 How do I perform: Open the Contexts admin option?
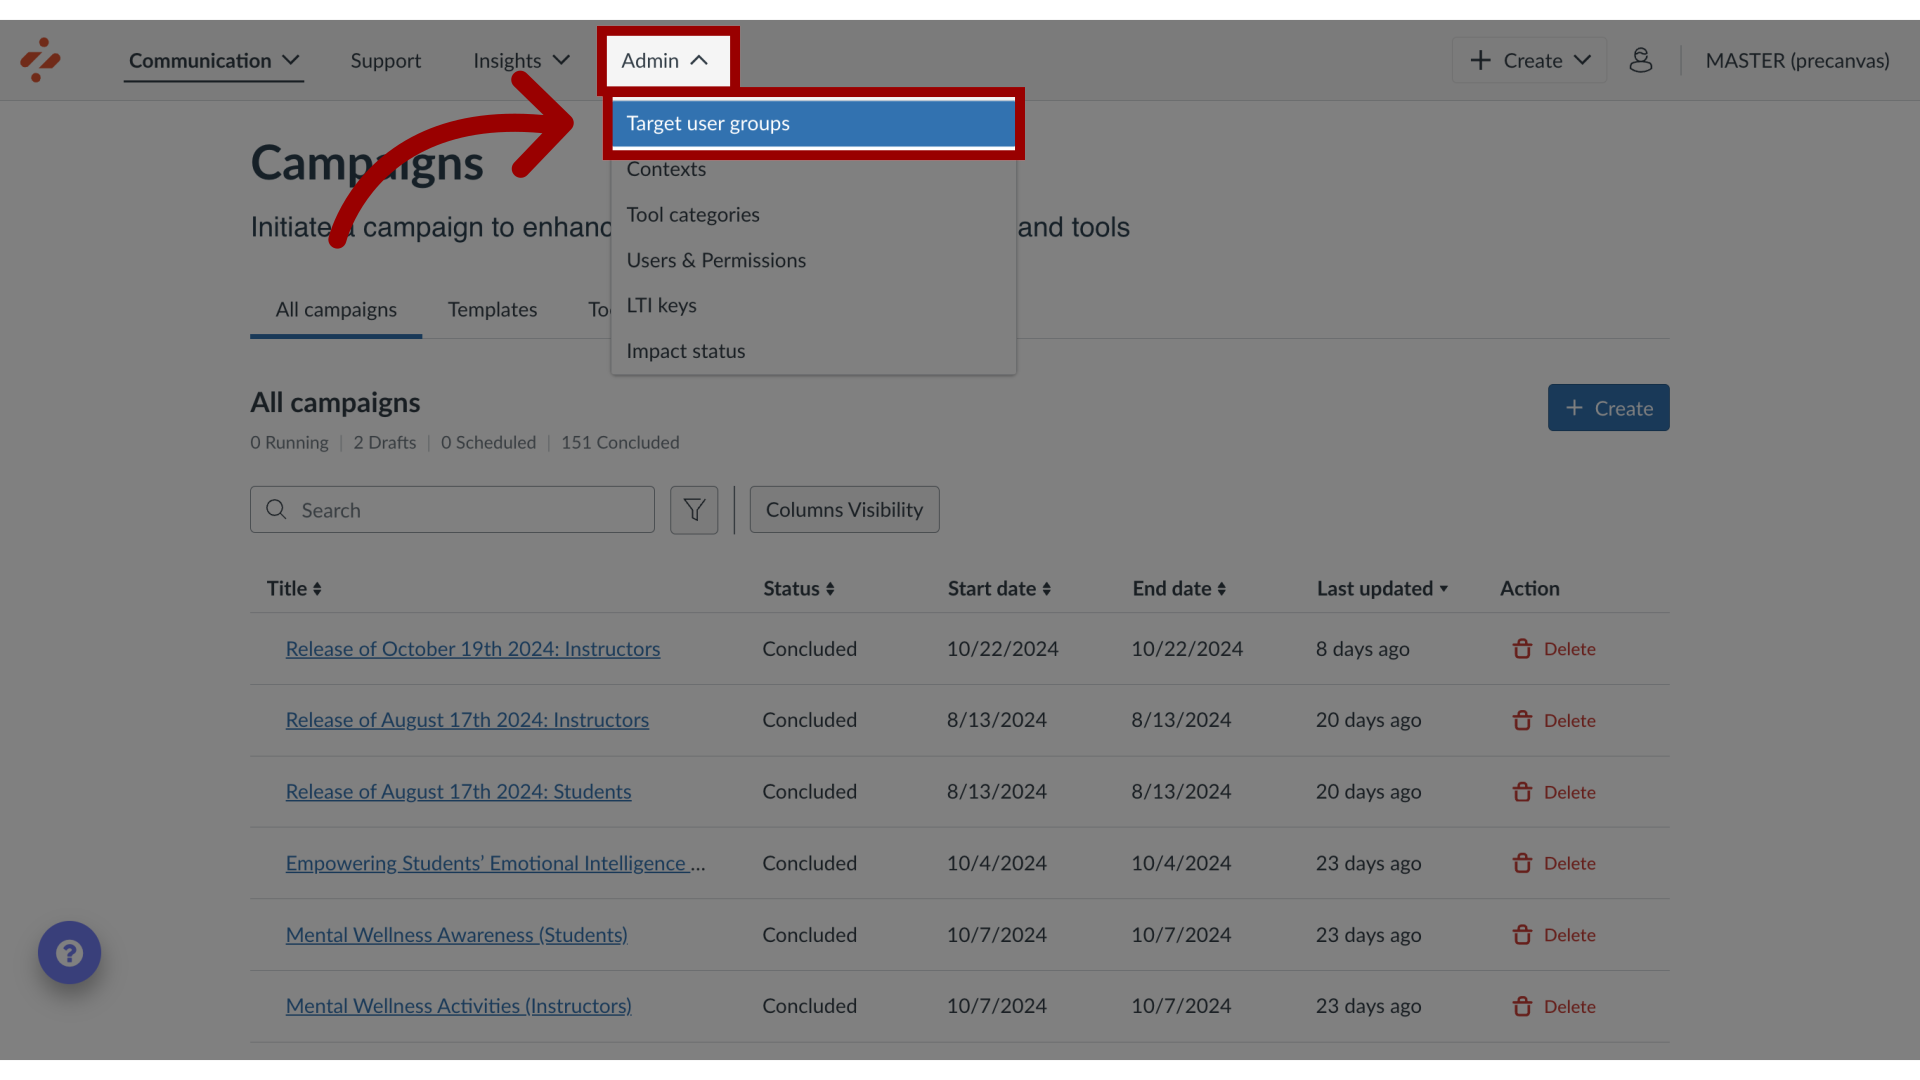click(666, 169)
